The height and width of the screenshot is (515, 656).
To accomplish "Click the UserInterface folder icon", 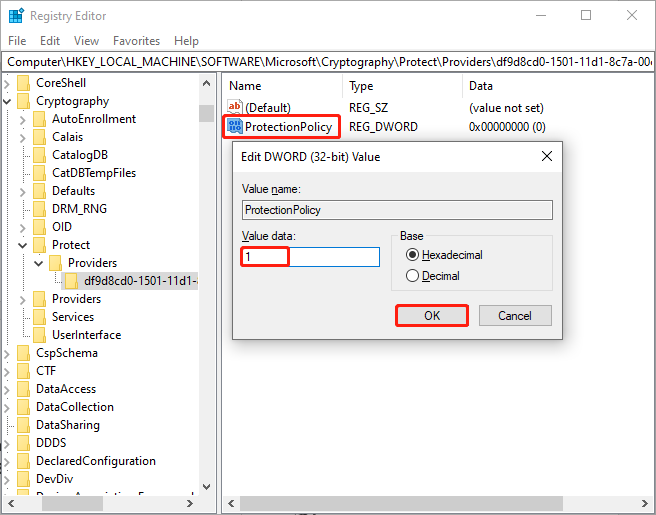I will (39, 335).
